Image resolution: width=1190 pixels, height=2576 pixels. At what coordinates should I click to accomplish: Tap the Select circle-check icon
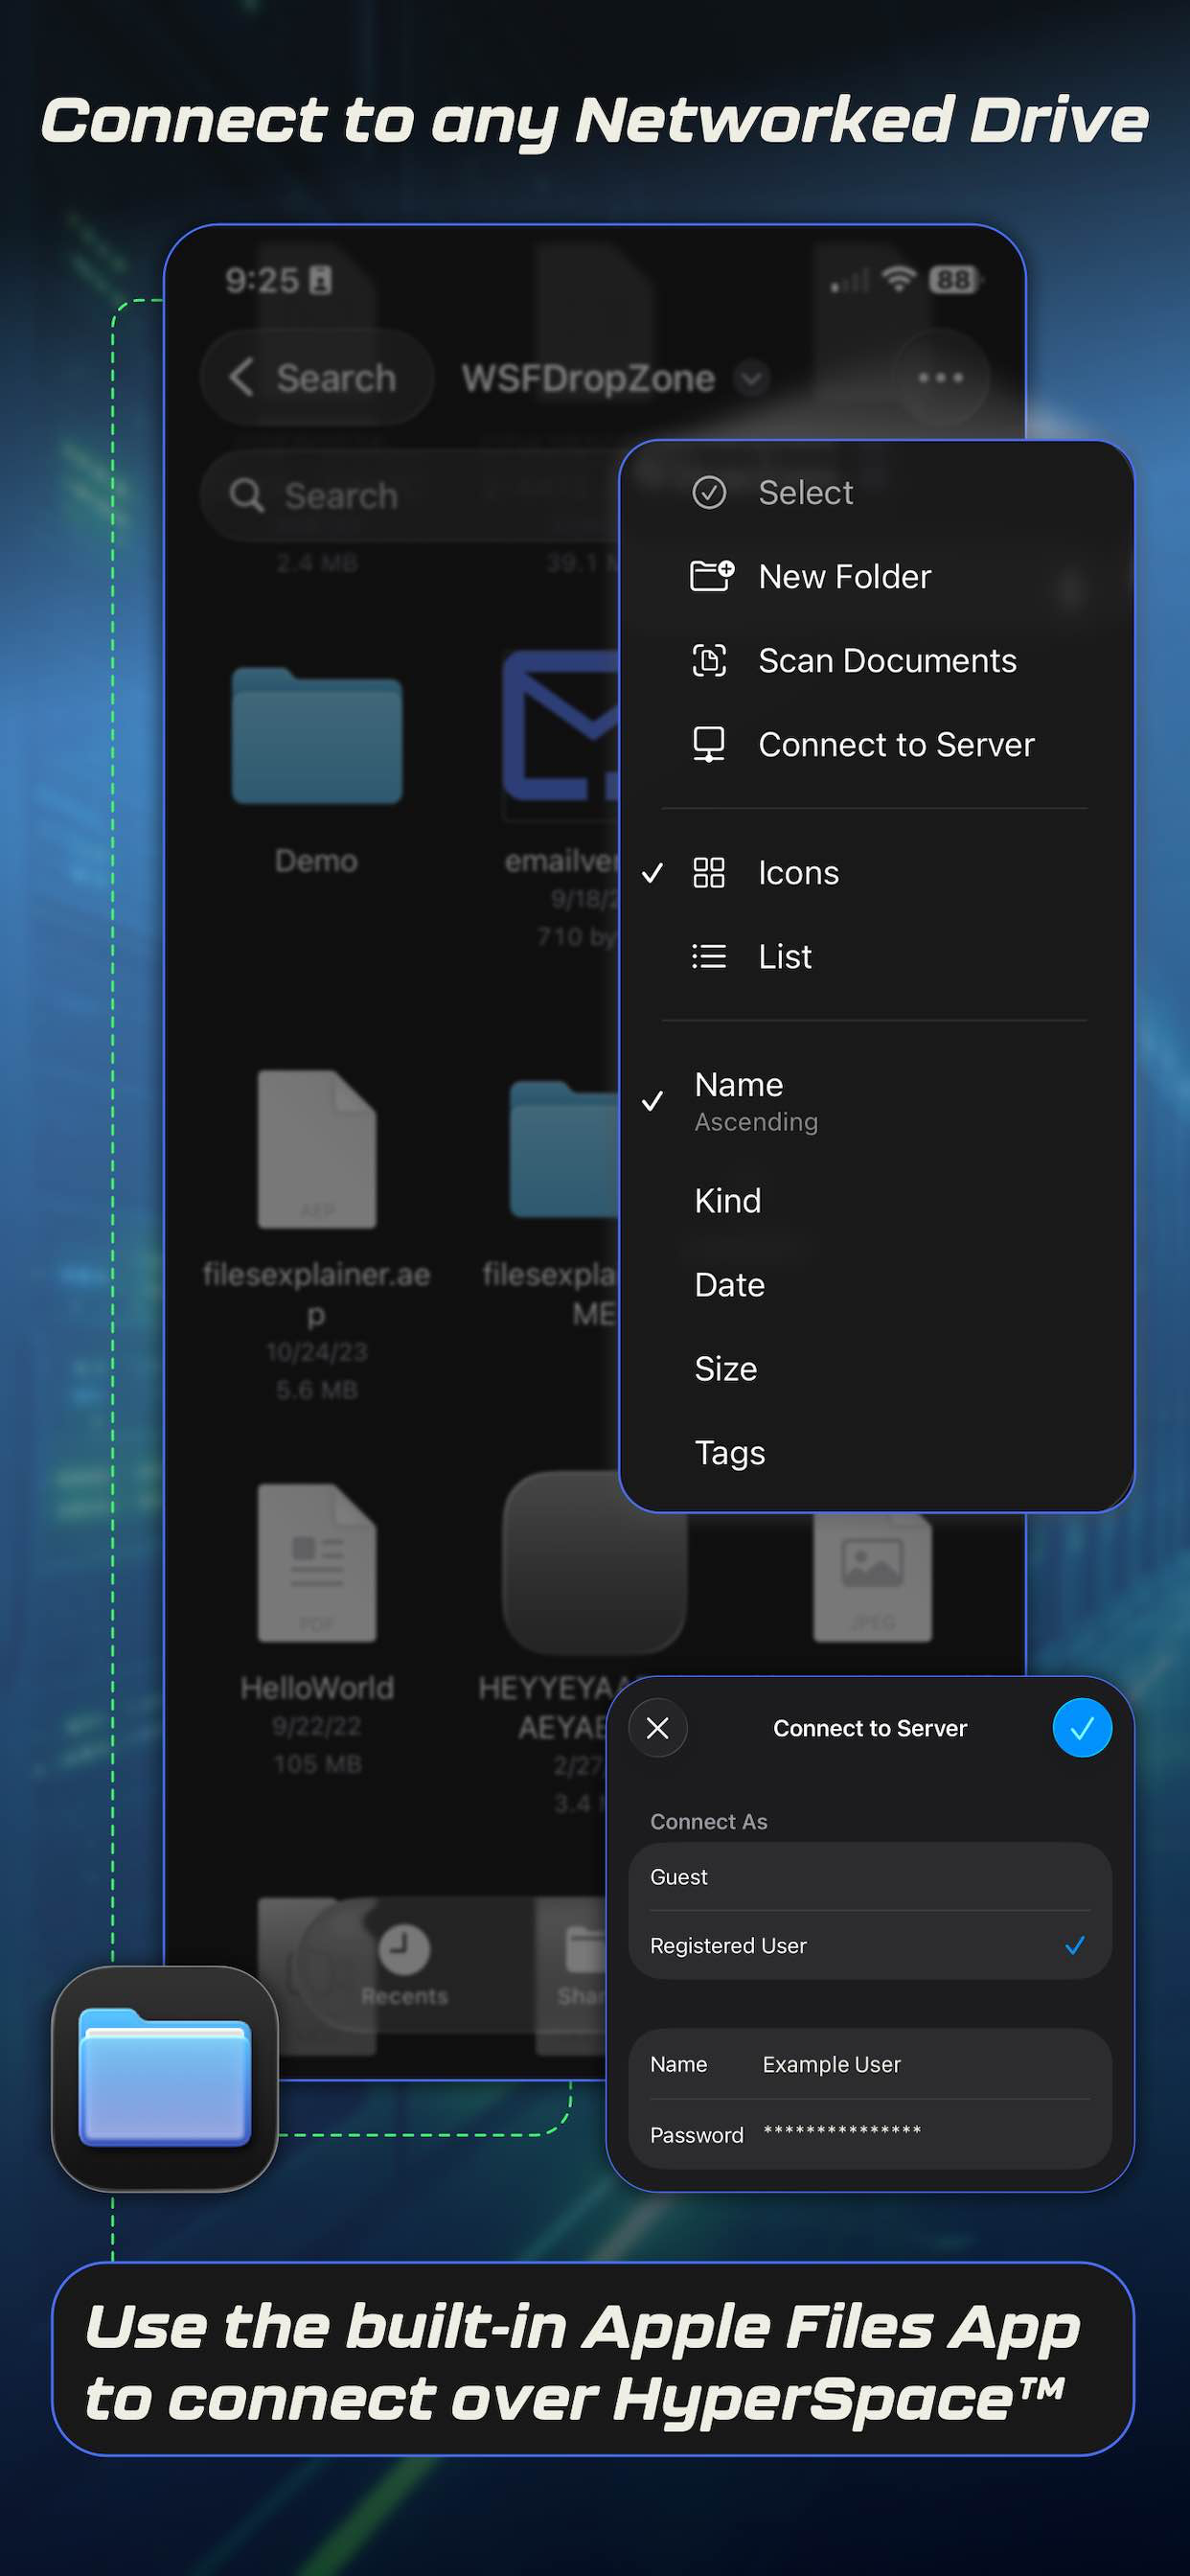coord(709,492)
